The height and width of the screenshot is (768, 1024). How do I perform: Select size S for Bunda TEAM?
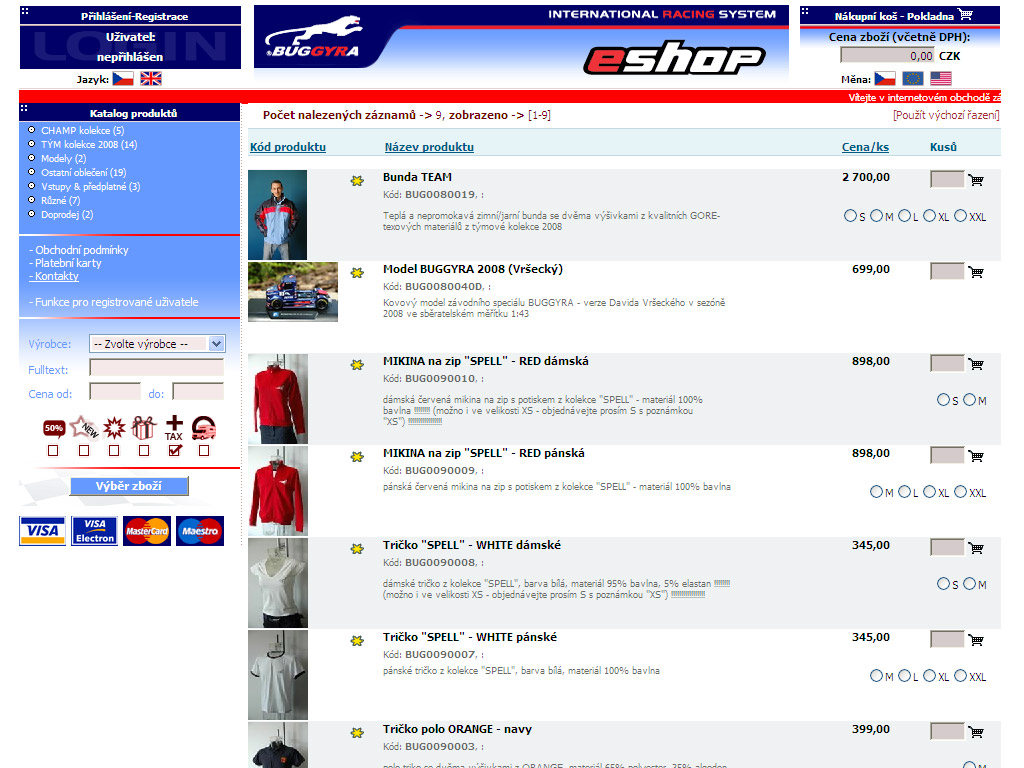coord(850,216)
